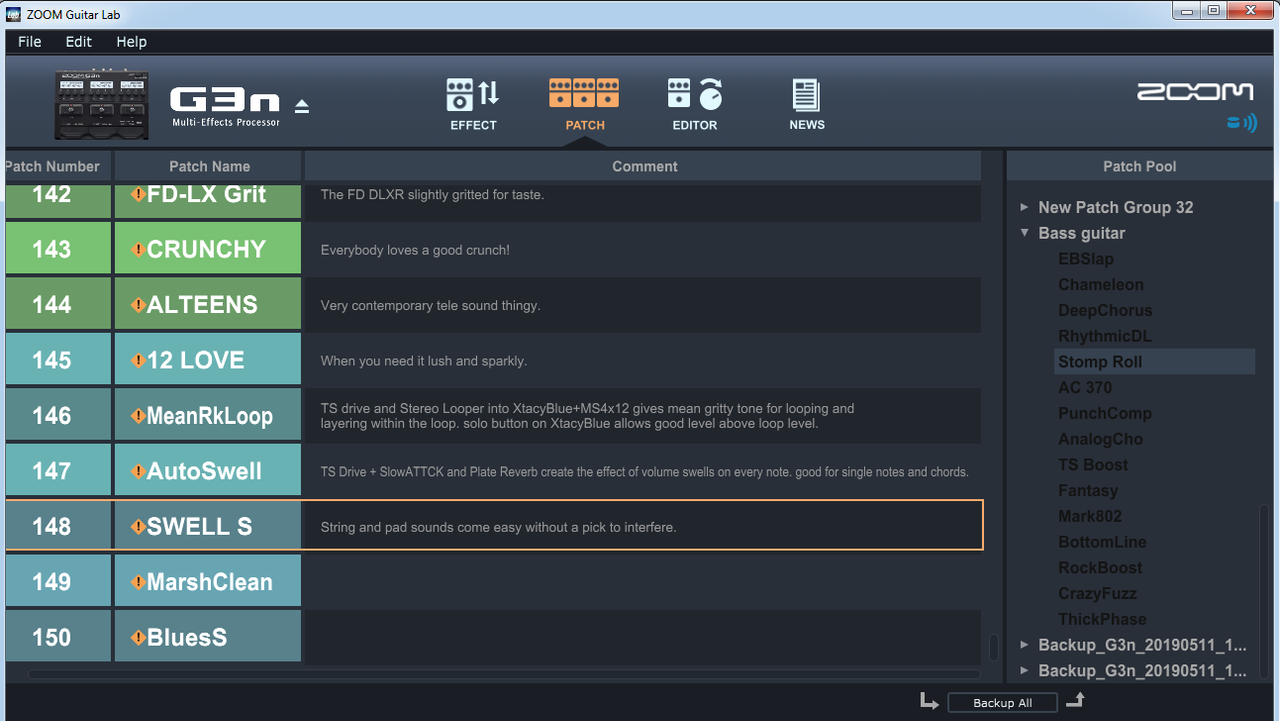Select RockBoost in Patch Pool
The image size is (1280, 721).
click(x=1100, y=568)
